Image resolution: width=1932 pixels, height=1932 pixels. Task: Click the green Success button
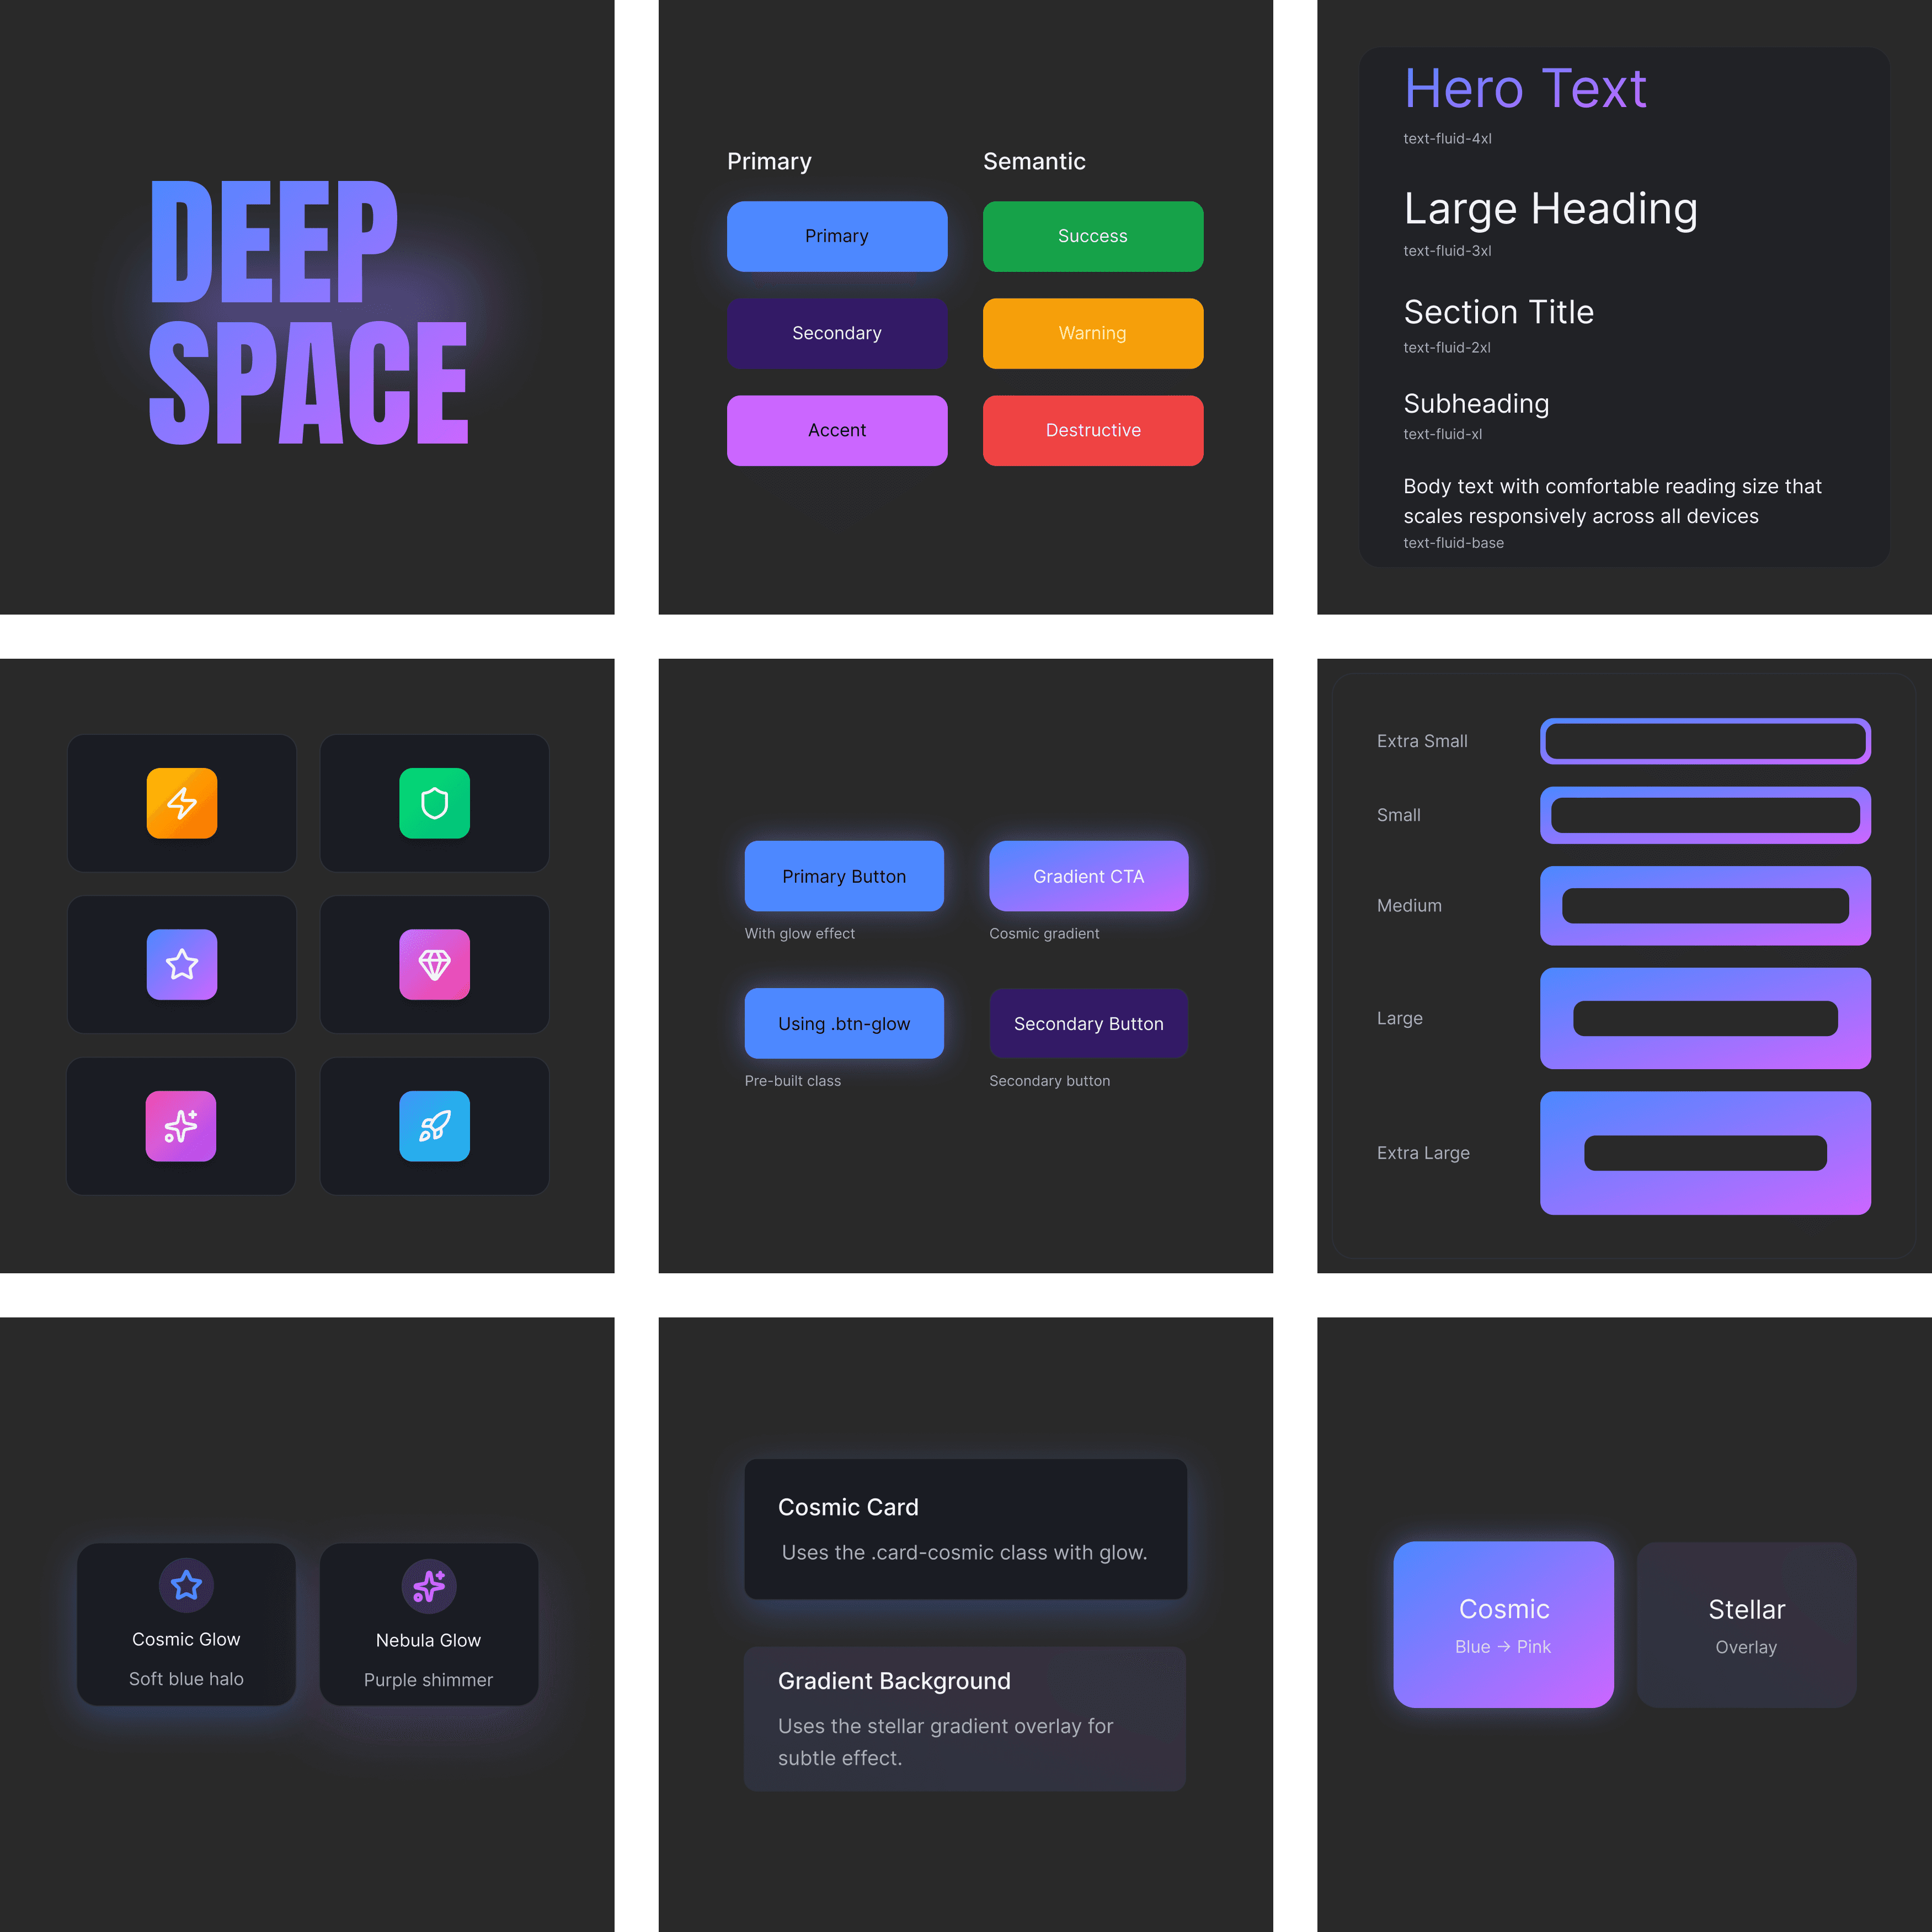1092,236
